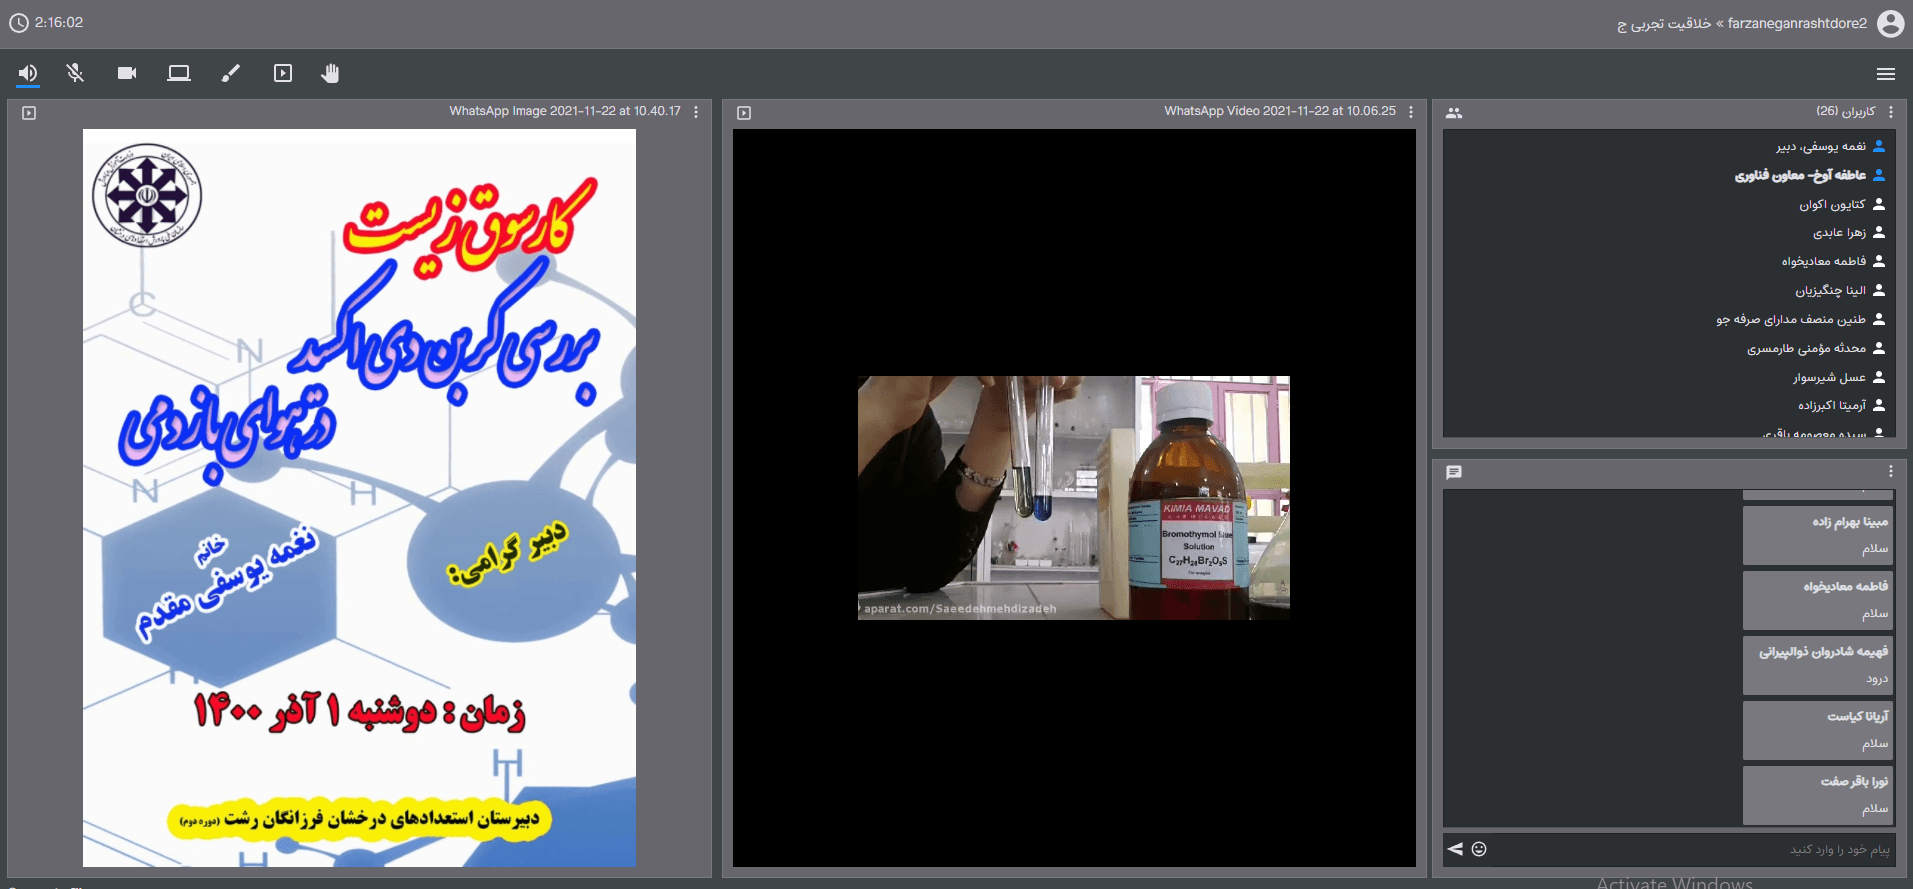Viewport: 1913px width, 889px height.
Task: Unmute the microphone in the toolbar
Action: tap(75, 73)
